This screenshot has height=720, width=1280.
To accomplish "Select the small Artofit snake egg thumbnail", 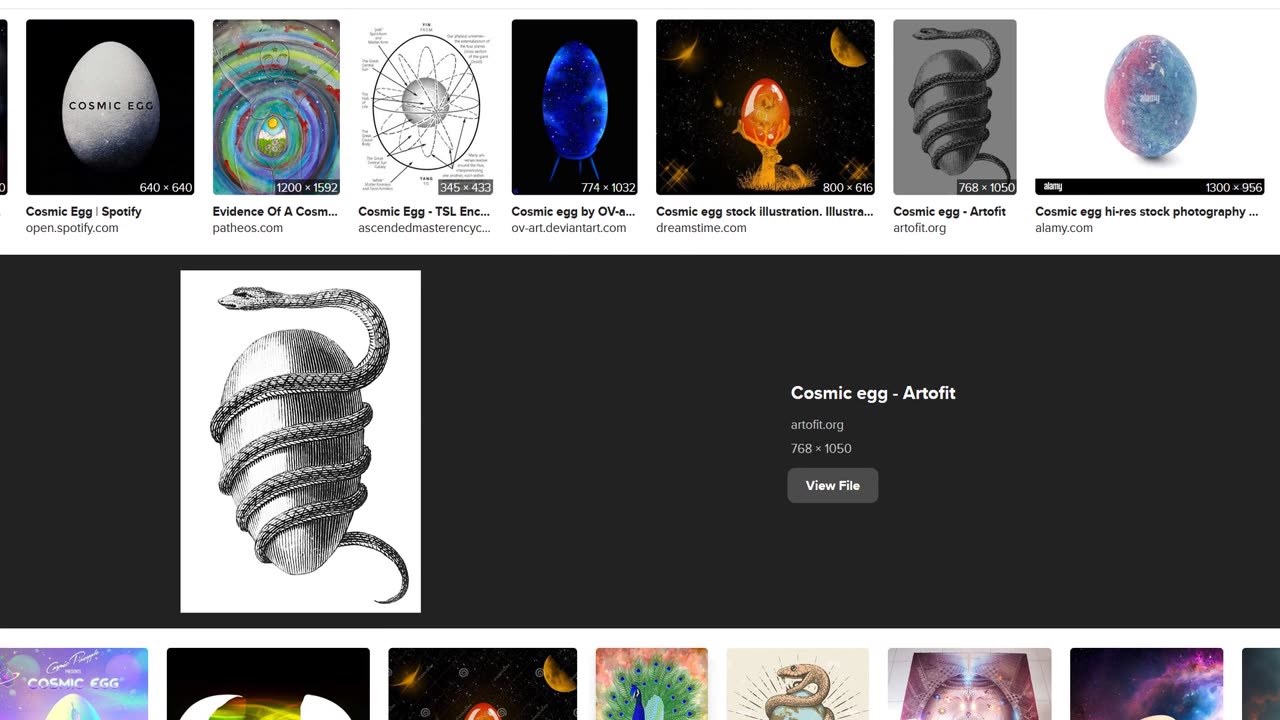I will (955, 107).
